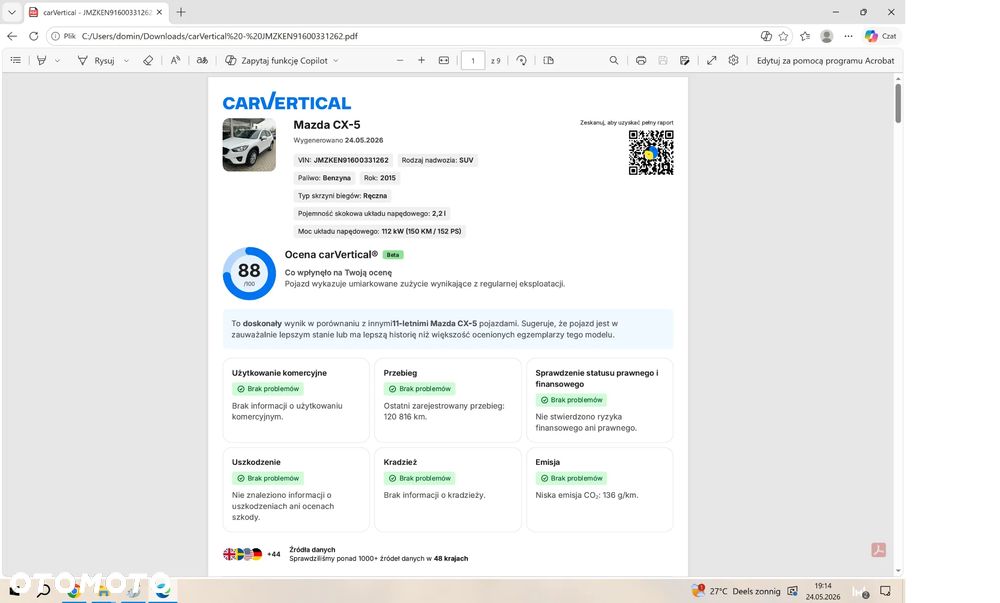Click Brak problemów badge under Kradzież

(420, 478)
